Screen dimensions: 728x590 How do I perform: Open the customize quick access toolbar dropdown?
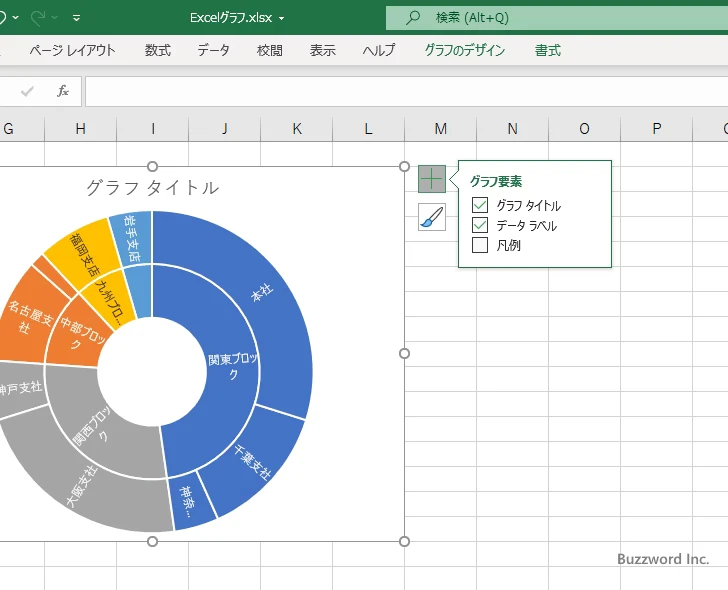tap(77, 18)
